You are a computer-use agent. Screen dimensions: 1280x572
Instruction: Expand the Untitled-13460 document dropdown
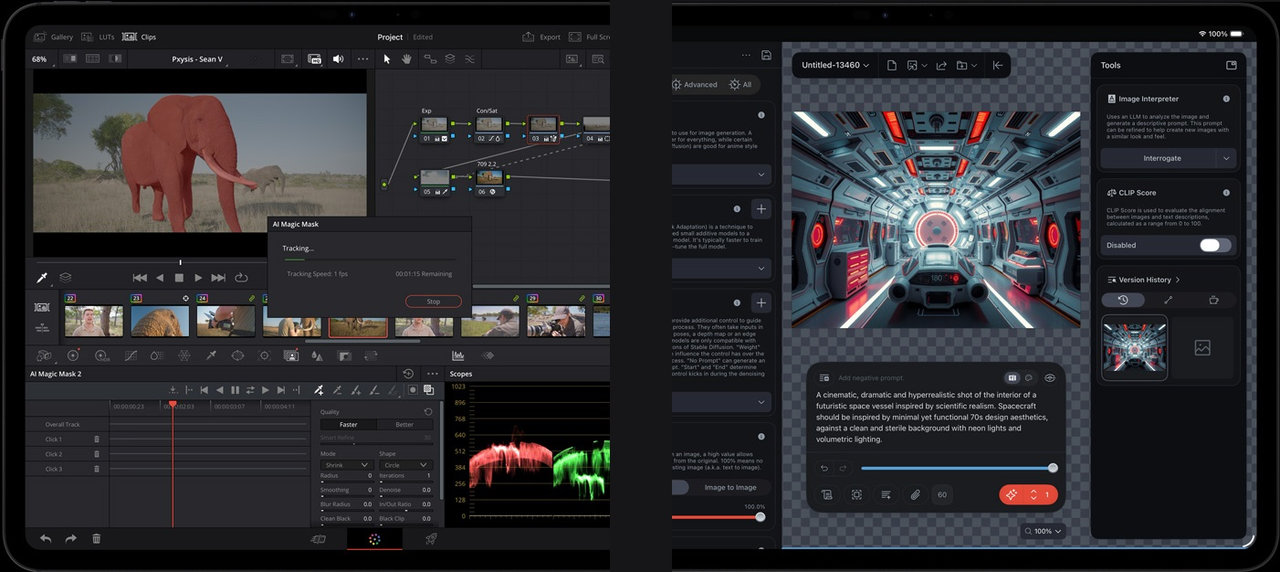tap(835, 65)
